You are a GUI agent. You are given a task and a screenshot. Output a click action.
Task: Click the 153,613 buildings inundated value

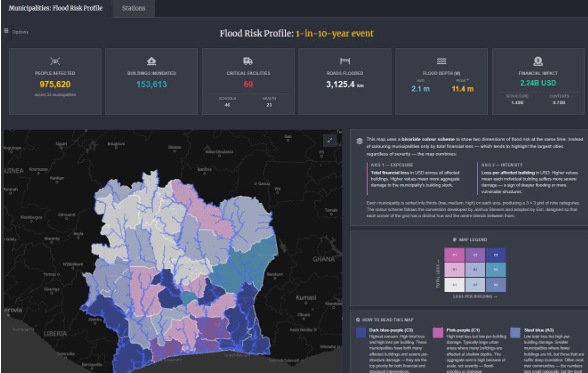[152, 84]
